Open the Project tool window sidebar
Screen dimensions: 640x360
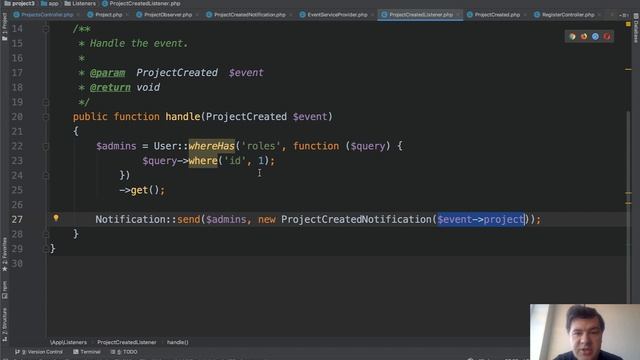pyautogui.click(x=4, y=27)
